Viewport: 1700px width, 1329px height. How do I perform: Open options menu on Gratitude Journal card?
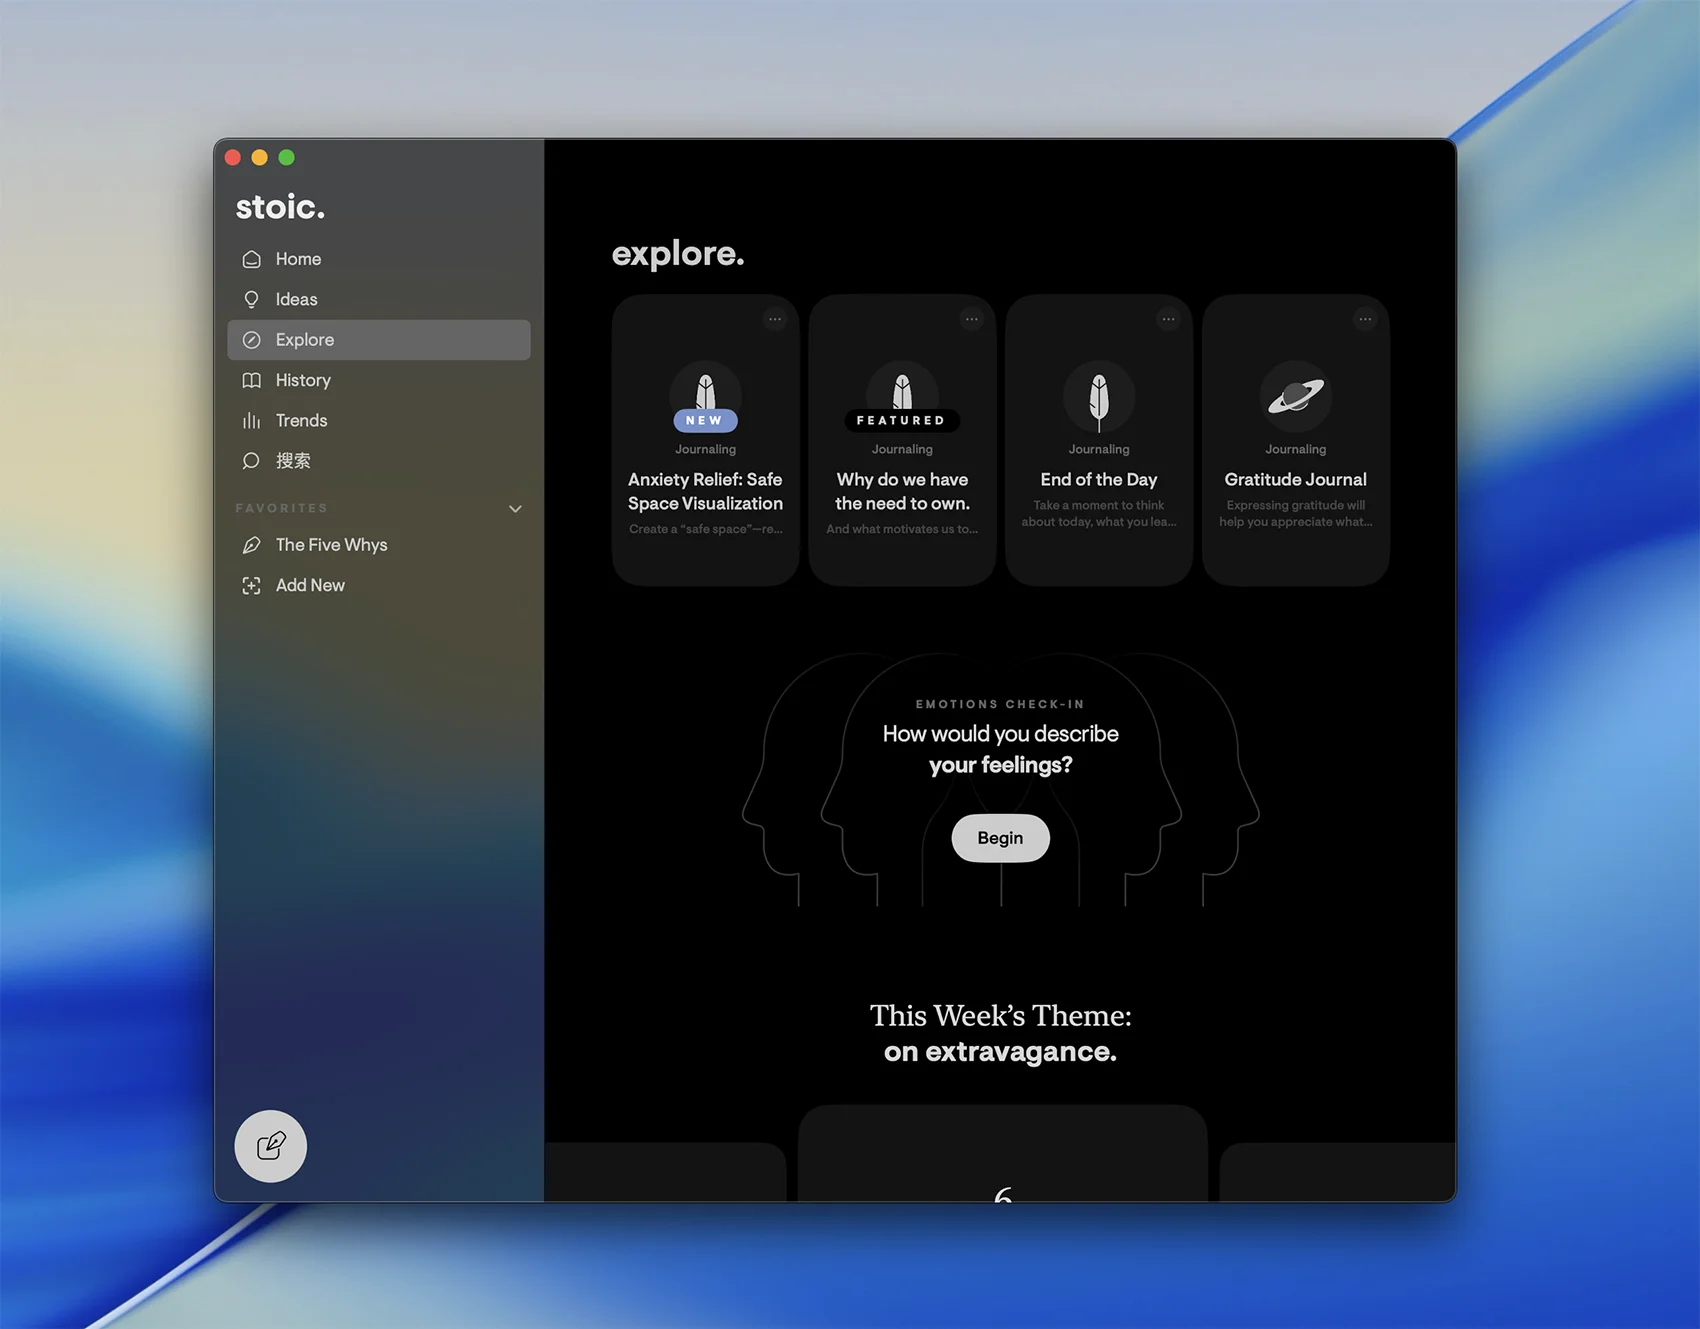[x=1365, y=320]
